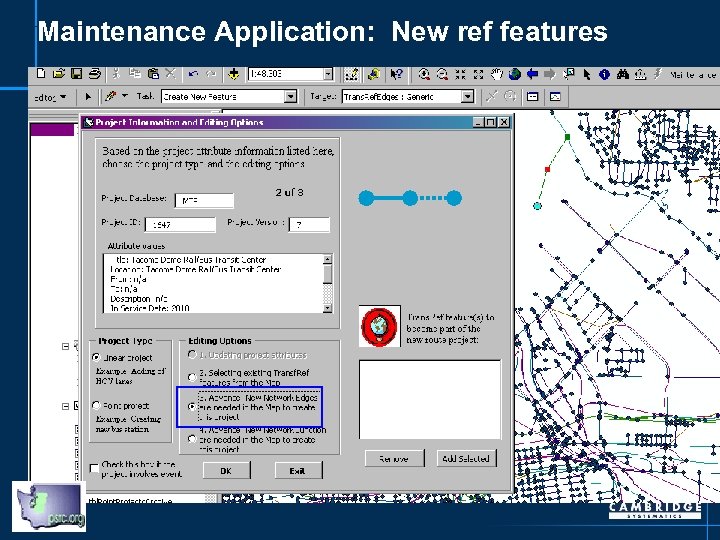Viewport: 720px width, 540px height.
Task: Open the Target TransRefEdges dropdown
Action: point(467,96)
